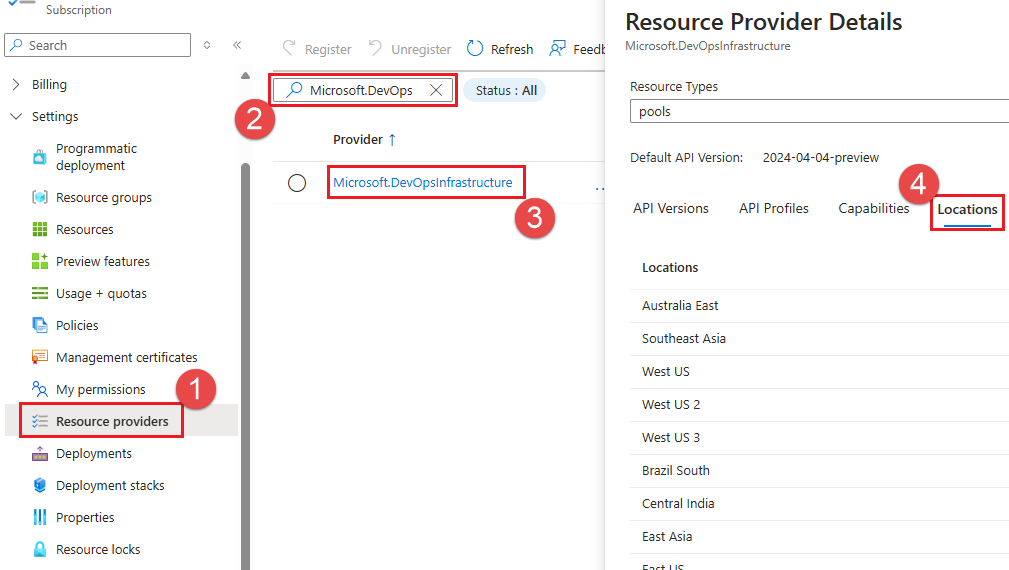
Task: Expand the Billing section
Action: point(16,85)
